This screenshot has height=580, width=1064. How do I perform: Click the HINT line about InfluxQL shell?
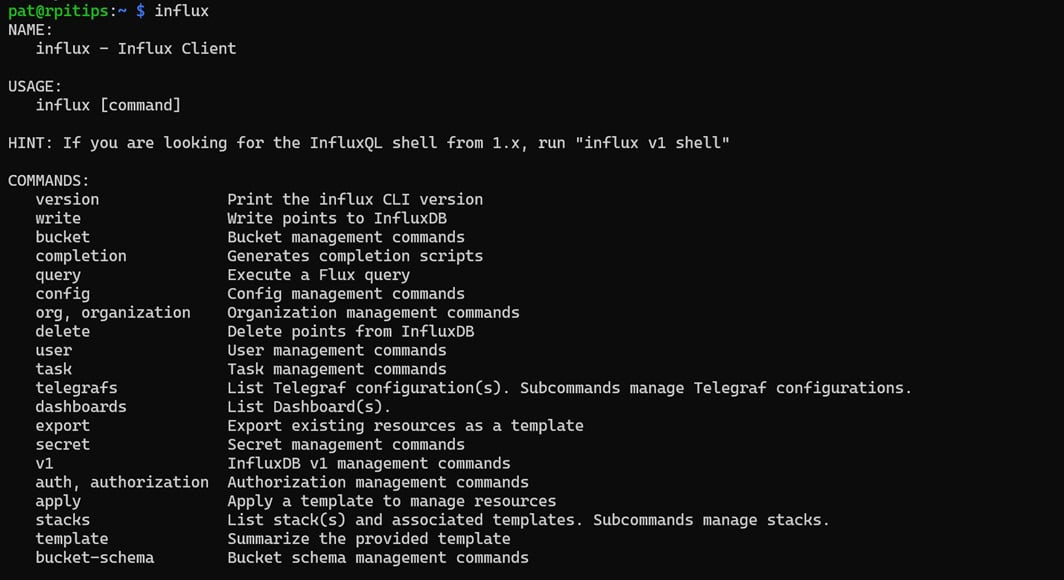[x=368, y=143]
